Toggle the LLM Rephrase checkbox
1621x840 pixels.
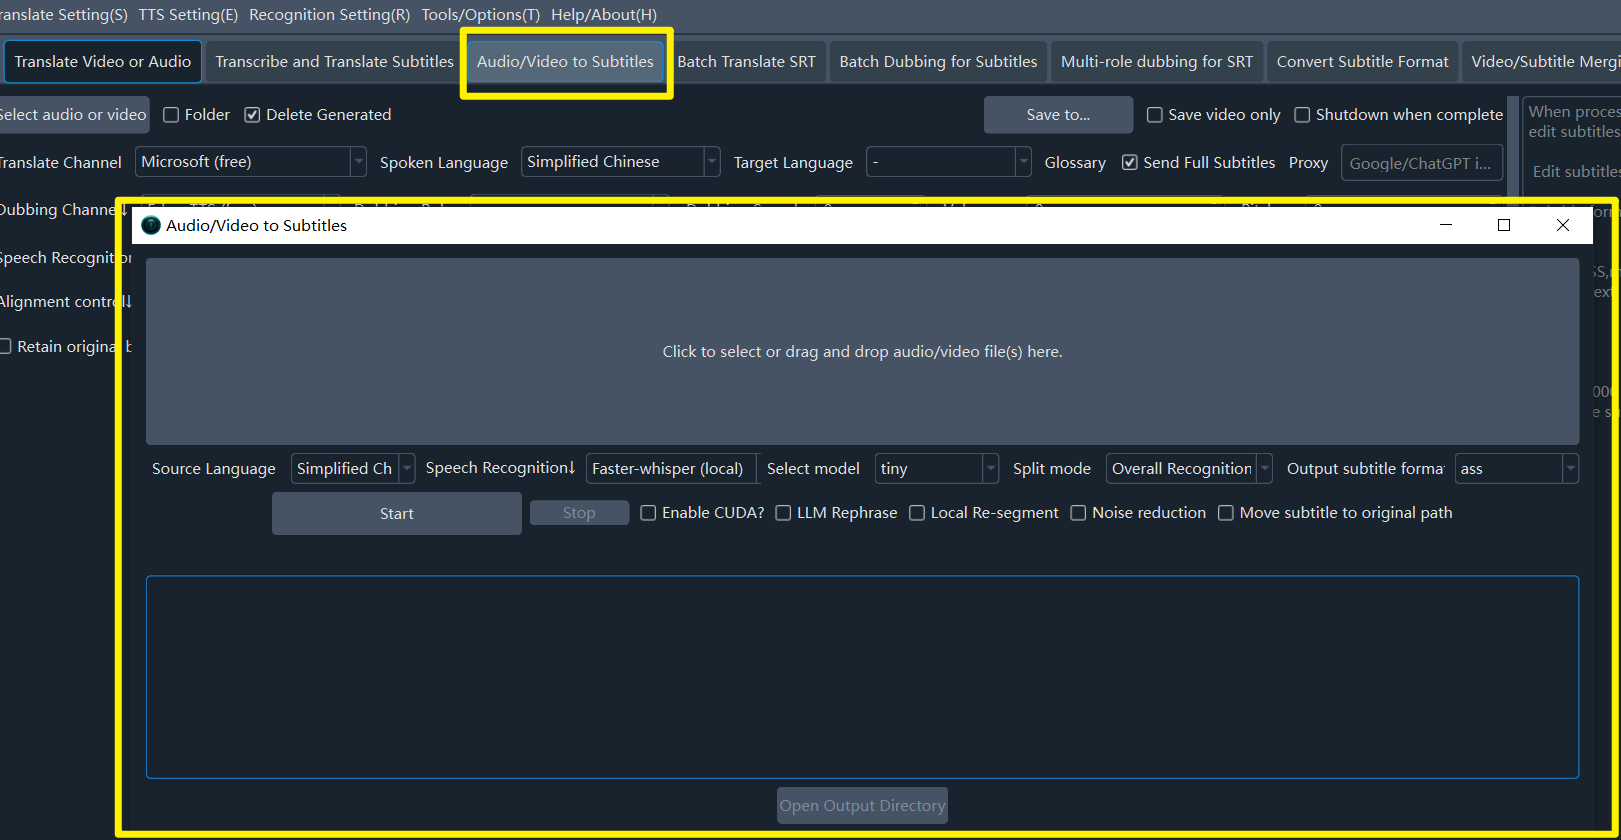coord(784,513)
